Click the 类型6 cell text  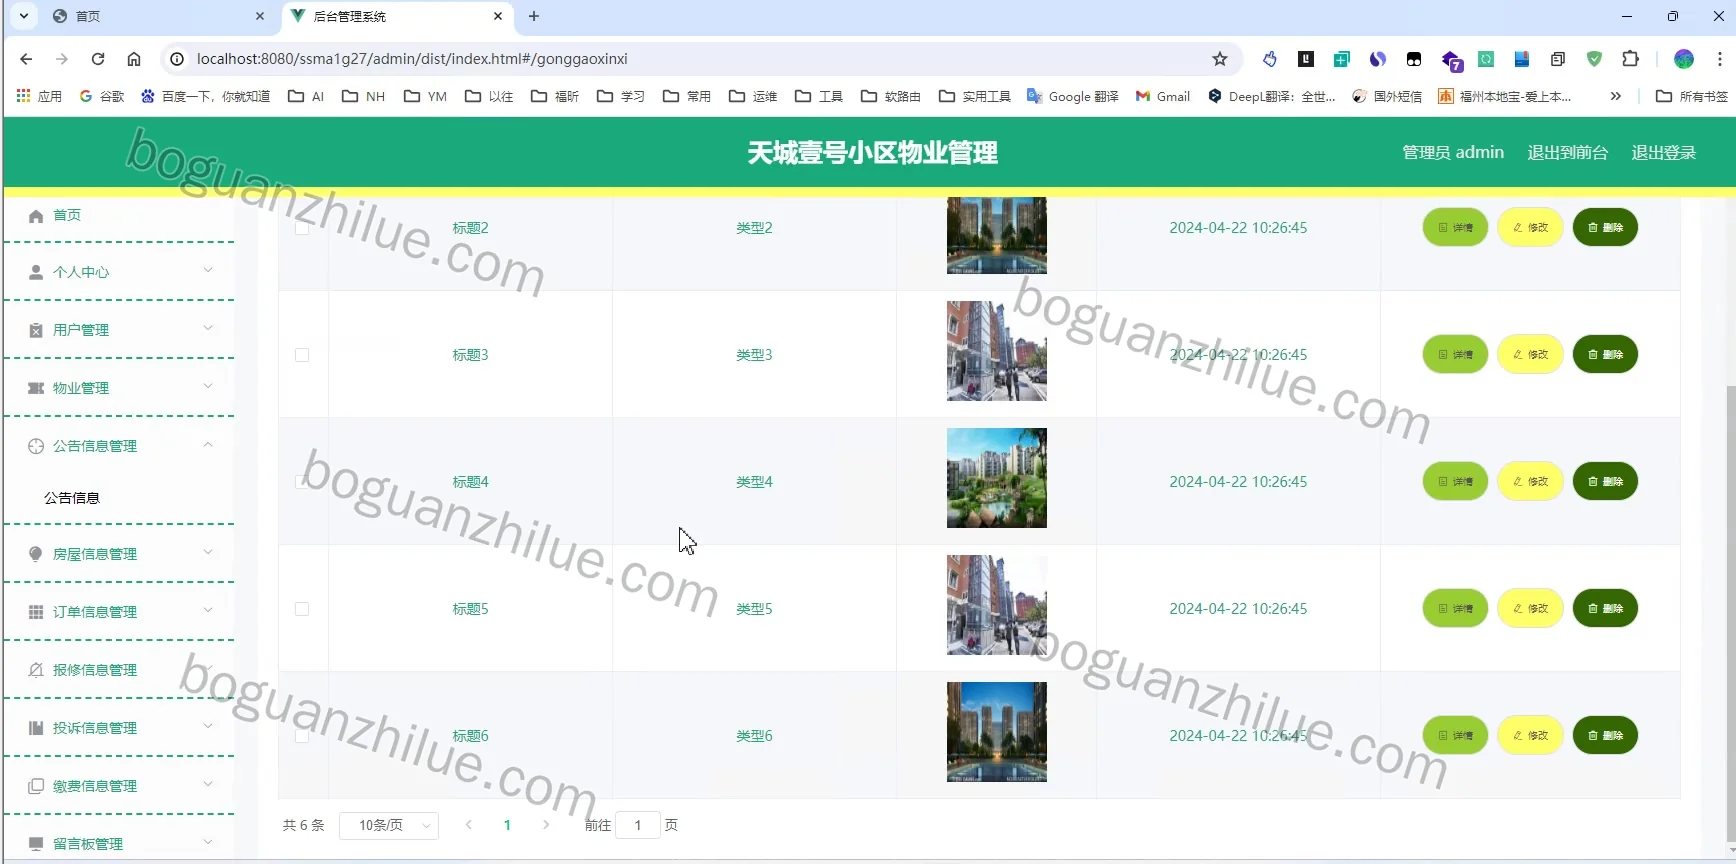pos(754,736)
